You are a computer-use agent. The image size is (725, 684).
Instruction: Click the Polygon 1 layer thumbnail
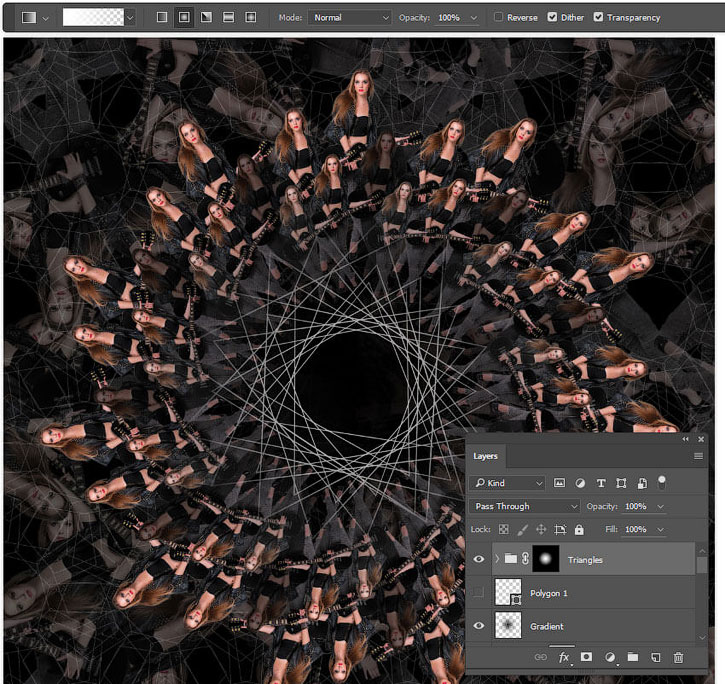[508, 592]
